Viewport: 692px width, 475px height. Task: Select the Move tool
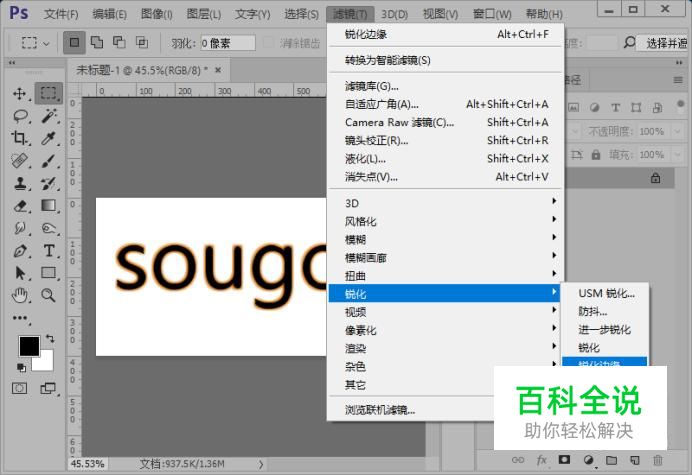point(19,94)
